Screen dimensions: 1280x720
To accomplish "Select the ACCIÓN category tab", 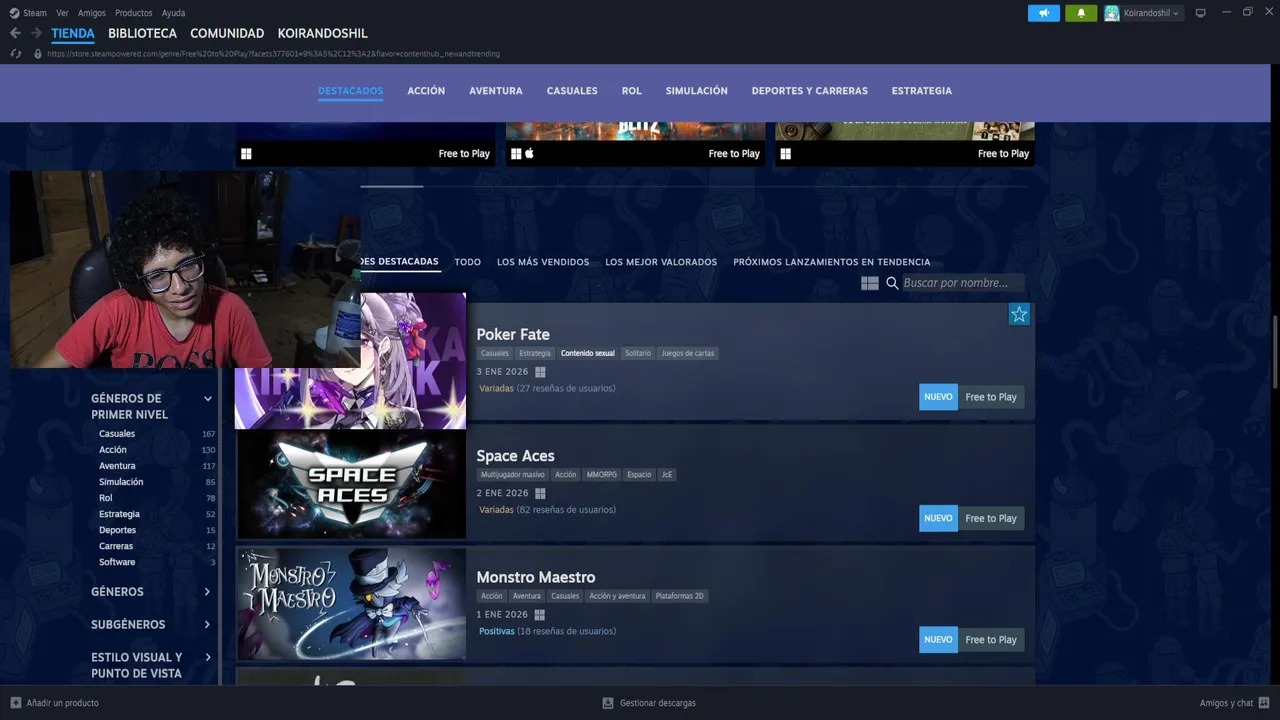I will click(x=426, y=91).
